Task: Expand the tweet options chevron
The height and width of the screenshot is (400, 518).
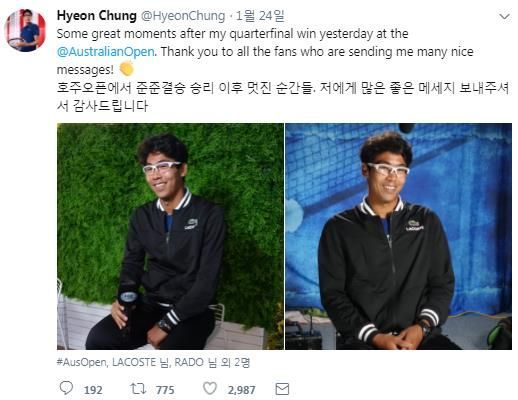Action: [x=504, y=16]
